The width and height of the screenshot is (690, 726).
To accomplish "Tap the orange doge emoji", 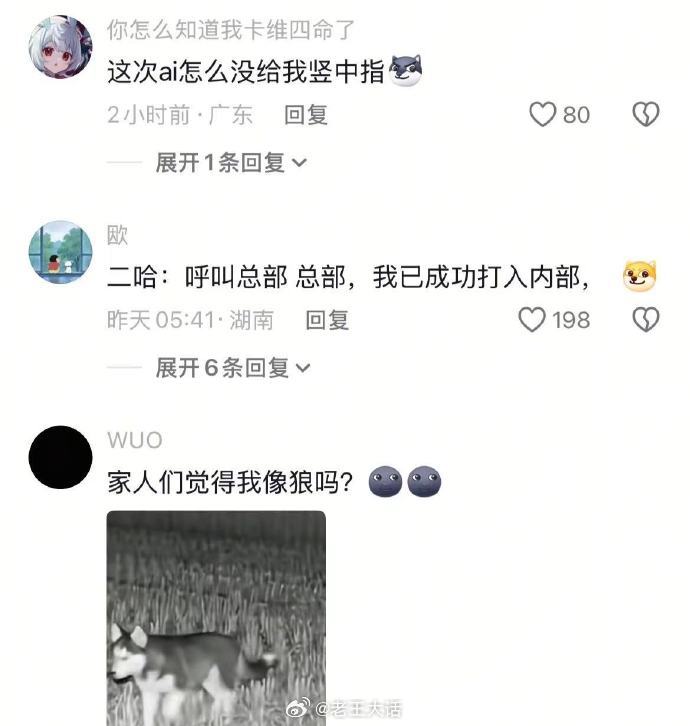I will [640, 276].
